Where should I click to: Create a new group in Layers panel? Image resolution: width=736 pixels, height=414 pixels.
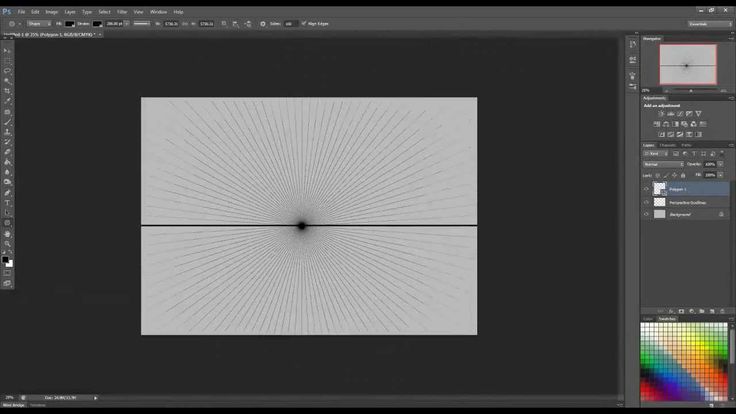[x=702, y=311]
